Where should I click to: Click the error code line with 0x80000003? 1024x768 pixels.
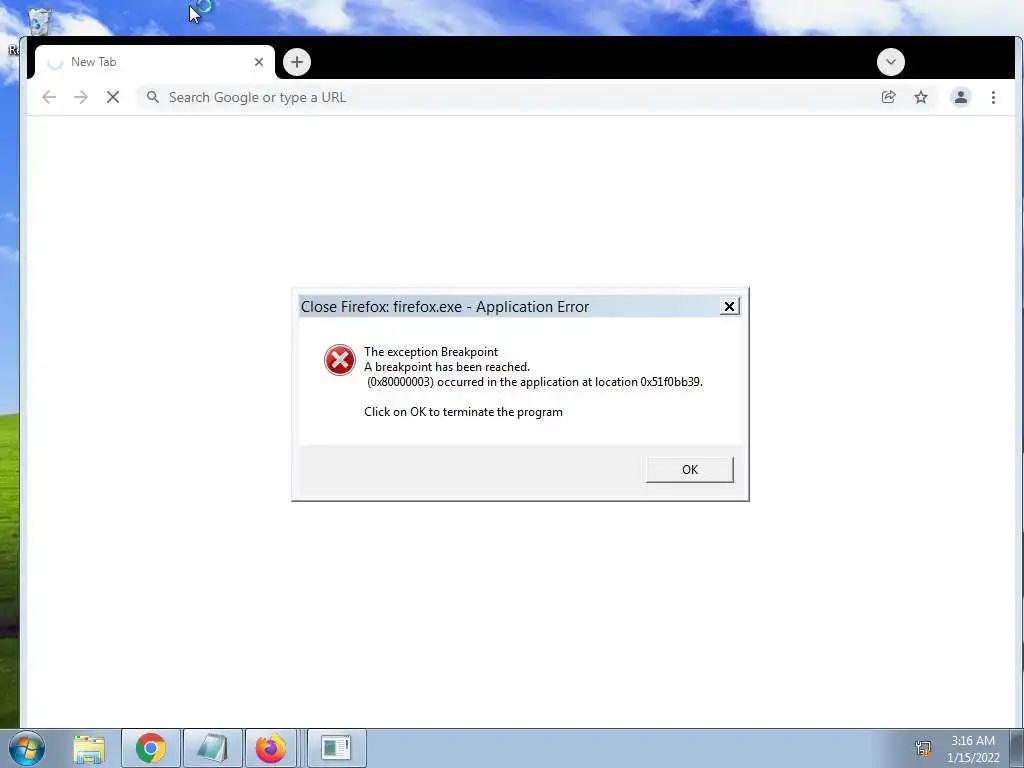[x=535, y=382]
